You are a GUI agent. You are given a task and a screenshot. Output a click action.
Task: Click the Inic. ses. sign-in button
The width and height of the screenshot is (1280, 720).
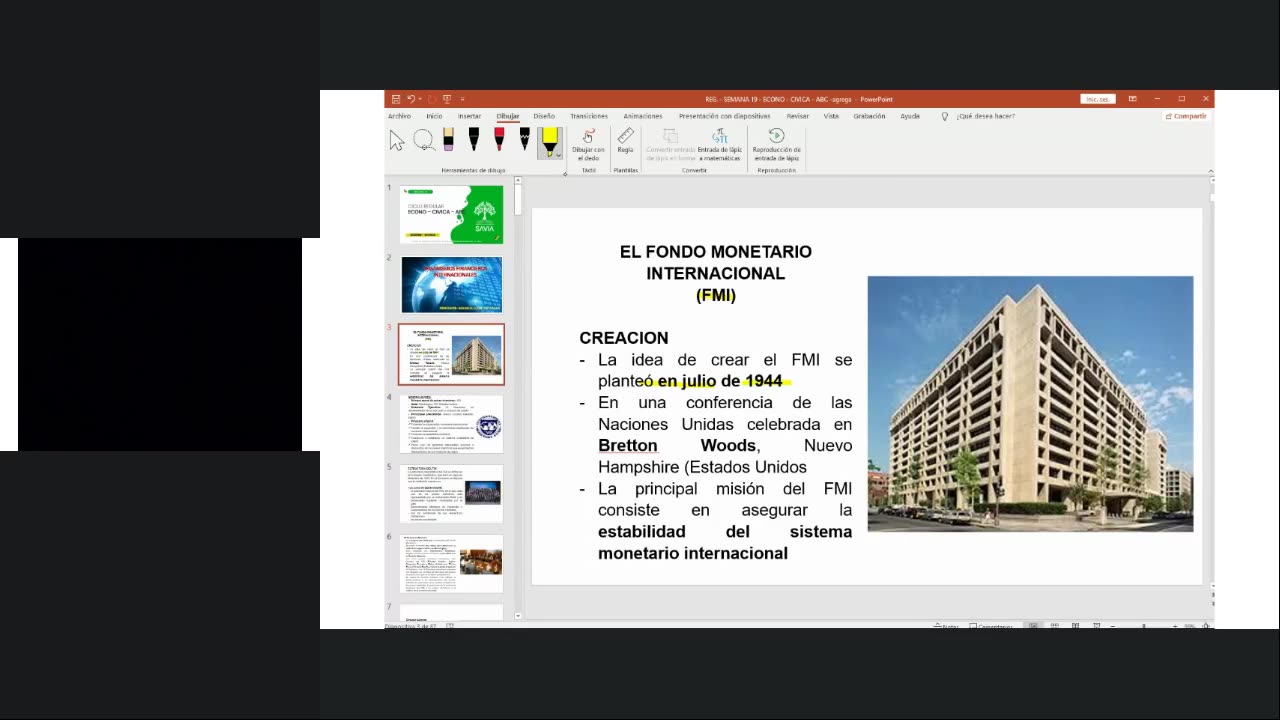click(x=1097, y=99)
